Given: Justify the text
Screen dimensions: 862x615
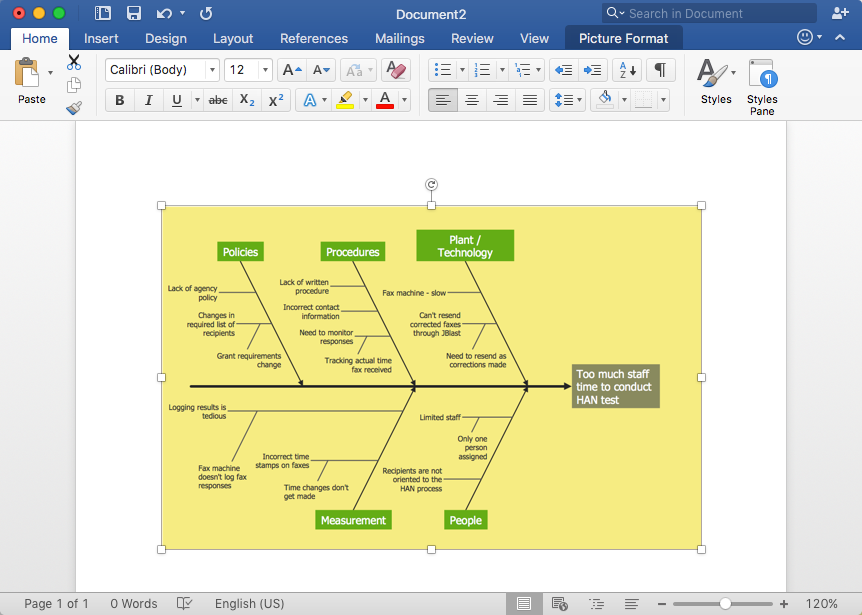Looking at the screenshot, I should point(530,100).
